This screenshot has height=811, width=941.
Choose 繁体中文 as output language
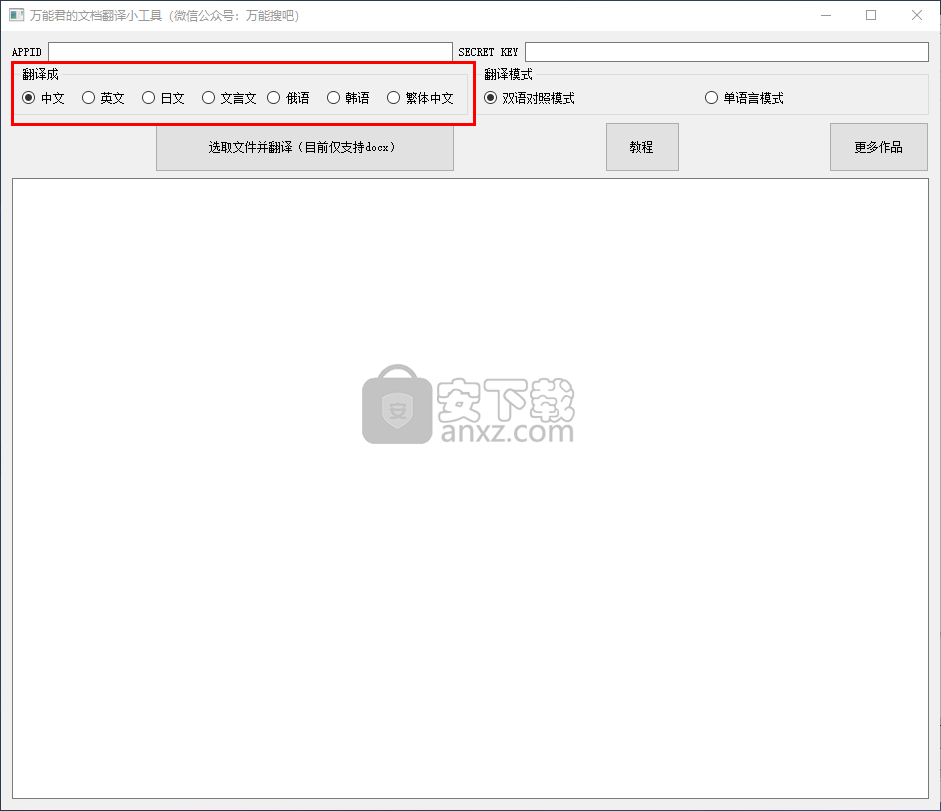pyautogui.click(x=394, y=98)
